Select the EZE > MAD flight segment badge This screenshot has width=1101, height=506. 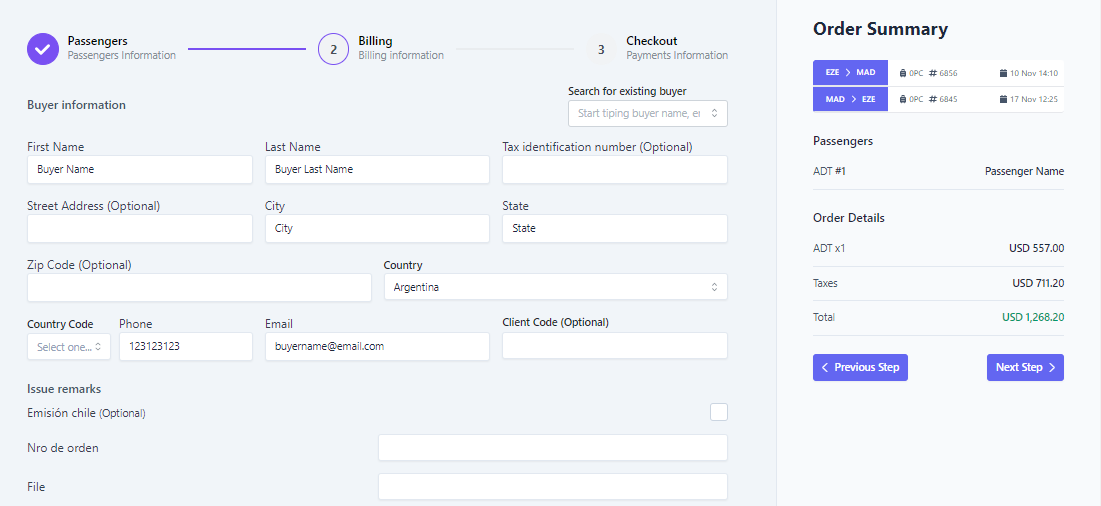pos(850,73)
